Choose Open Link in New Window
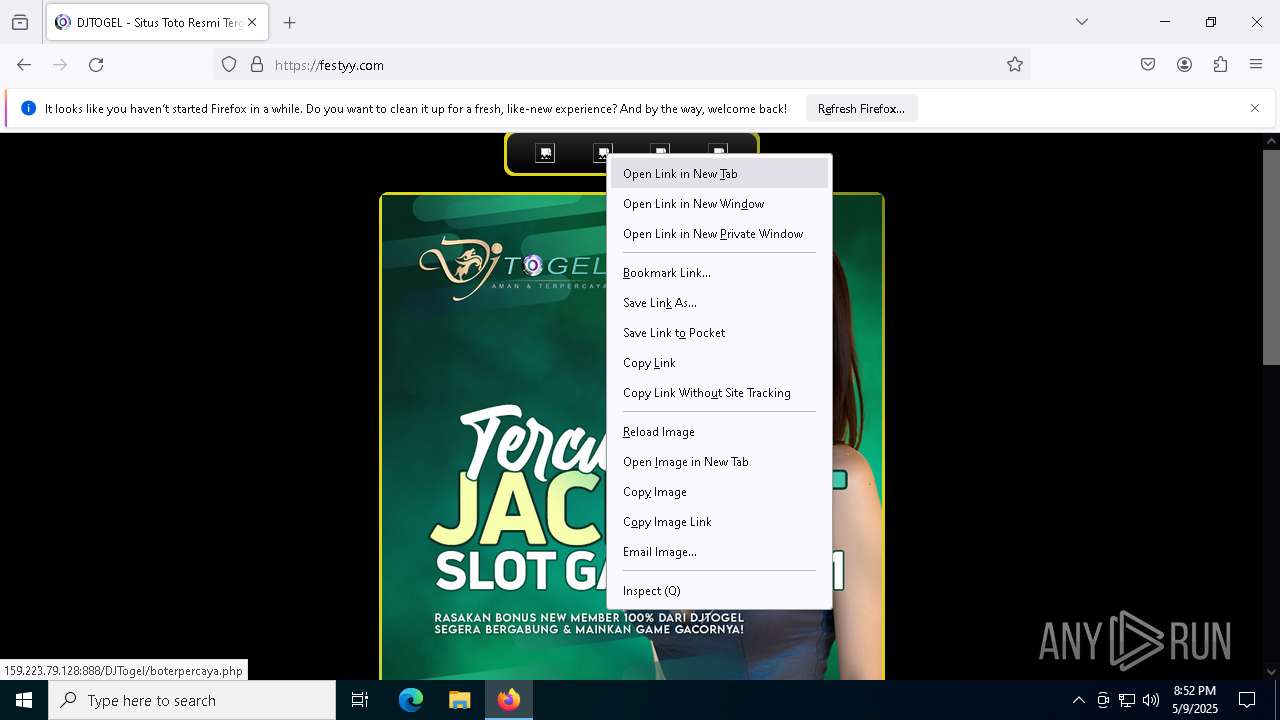Viewport: 1280px width, 720px height. (719, 204)
